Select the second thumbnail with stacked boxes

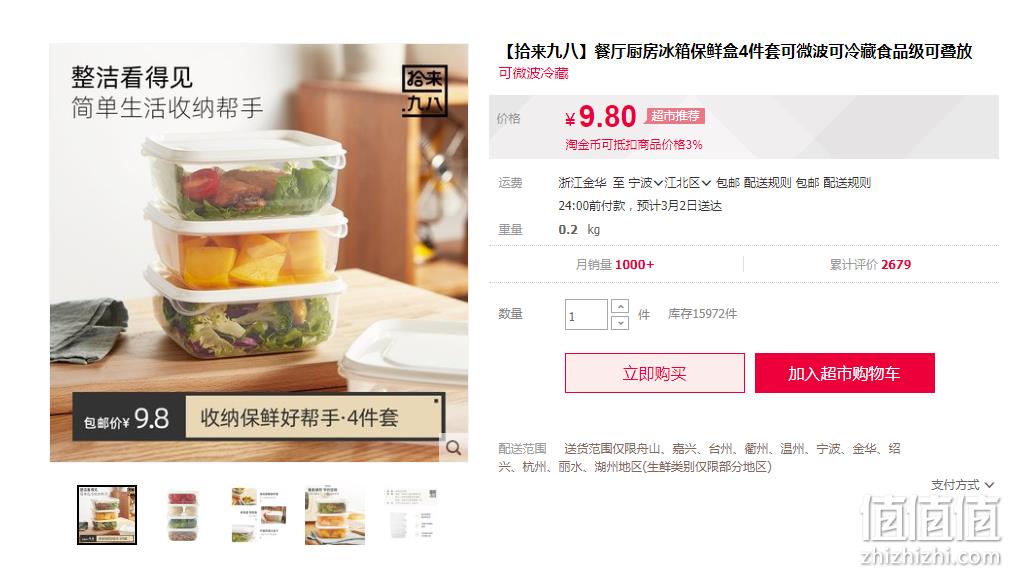(x=183, y=515)
